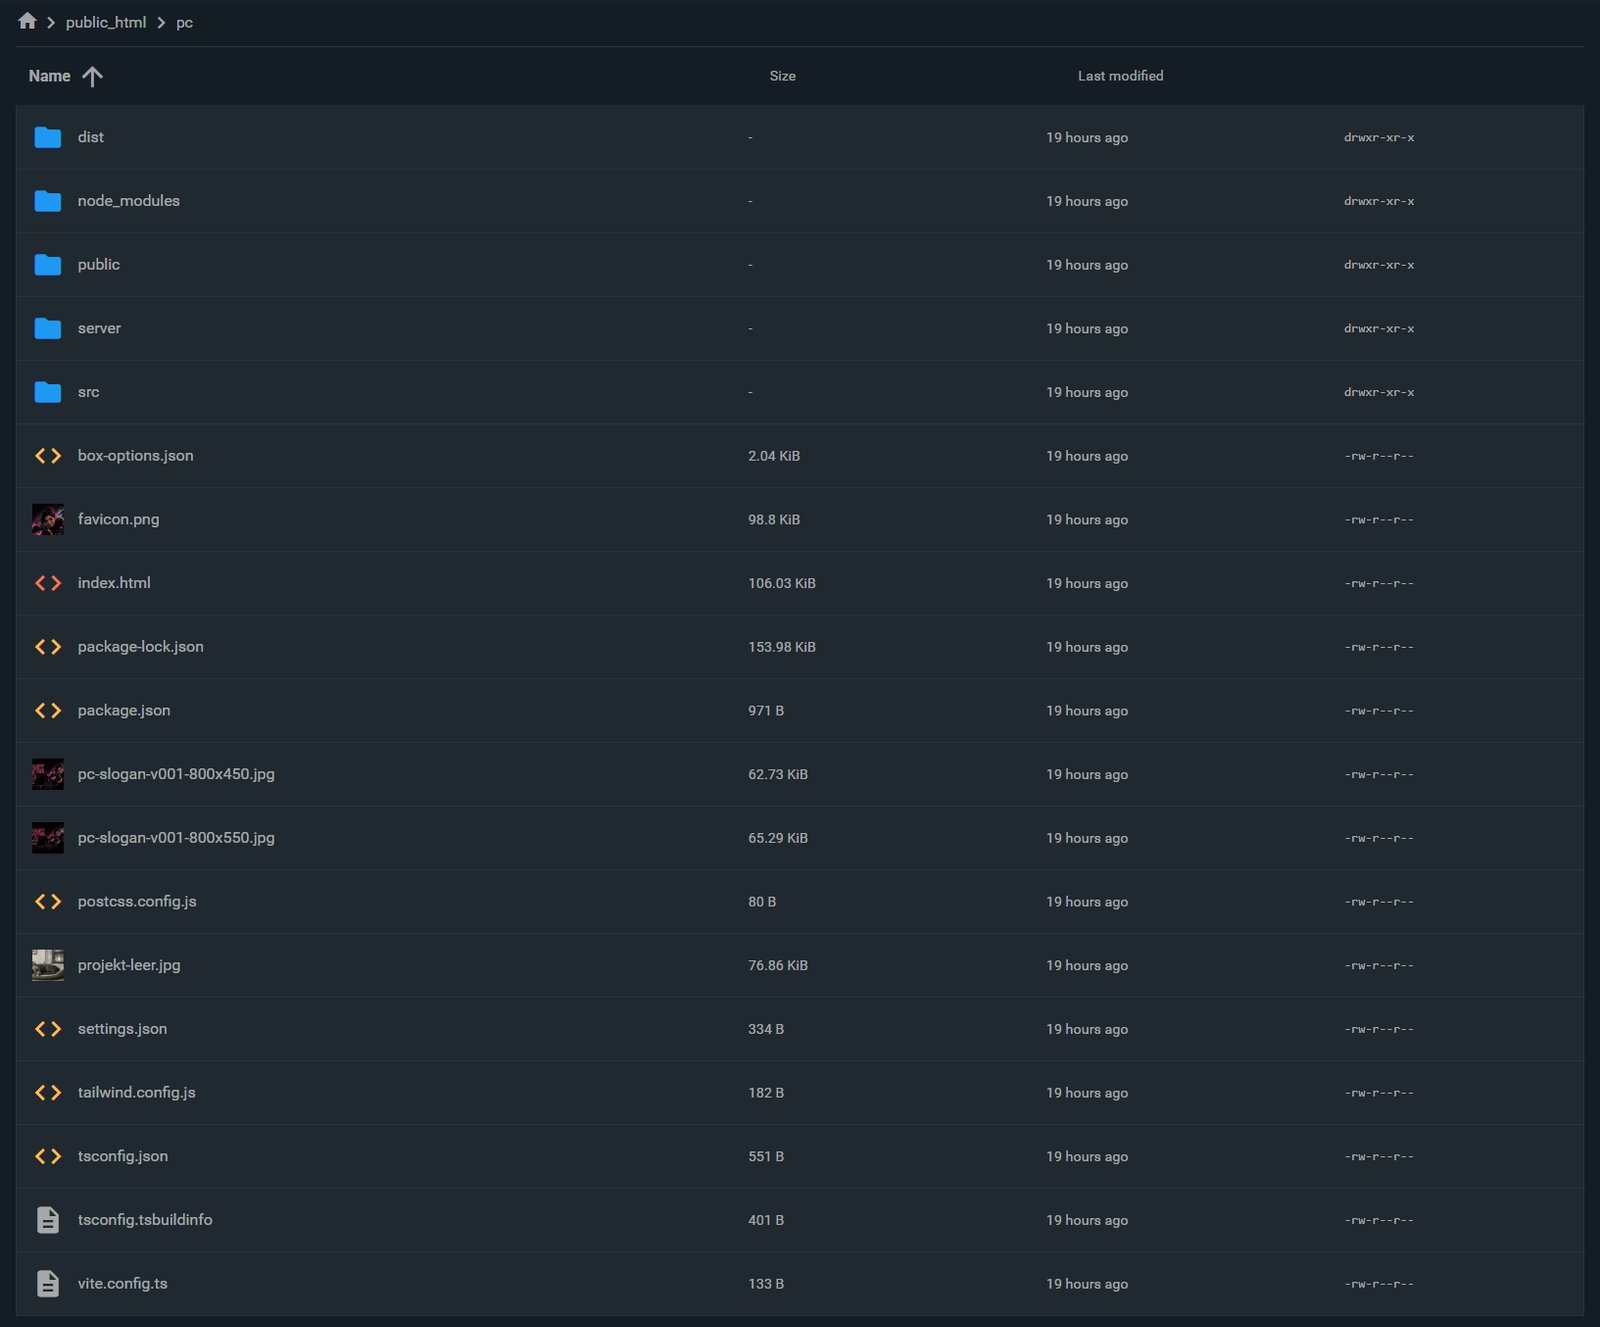1600x1327 pixels.
Task: Select the tsconfig.tsbuildinfo file name
Action: [x=145, y=1219]
